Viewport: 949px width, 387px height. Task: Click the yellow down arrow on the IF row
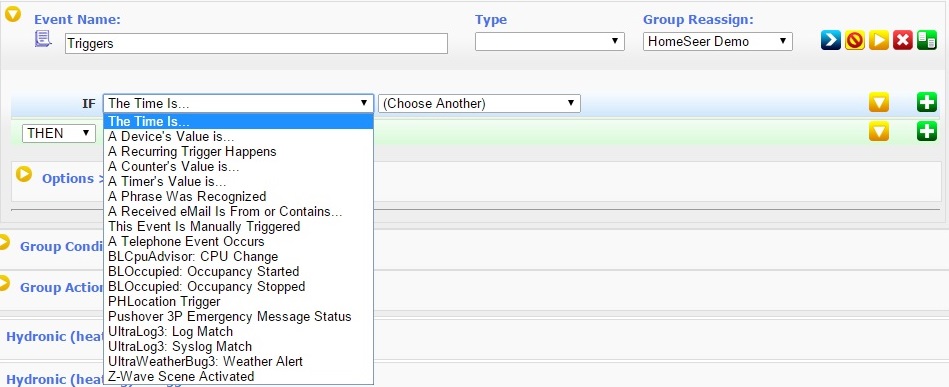pyautogui.click(x=879, y=102)
